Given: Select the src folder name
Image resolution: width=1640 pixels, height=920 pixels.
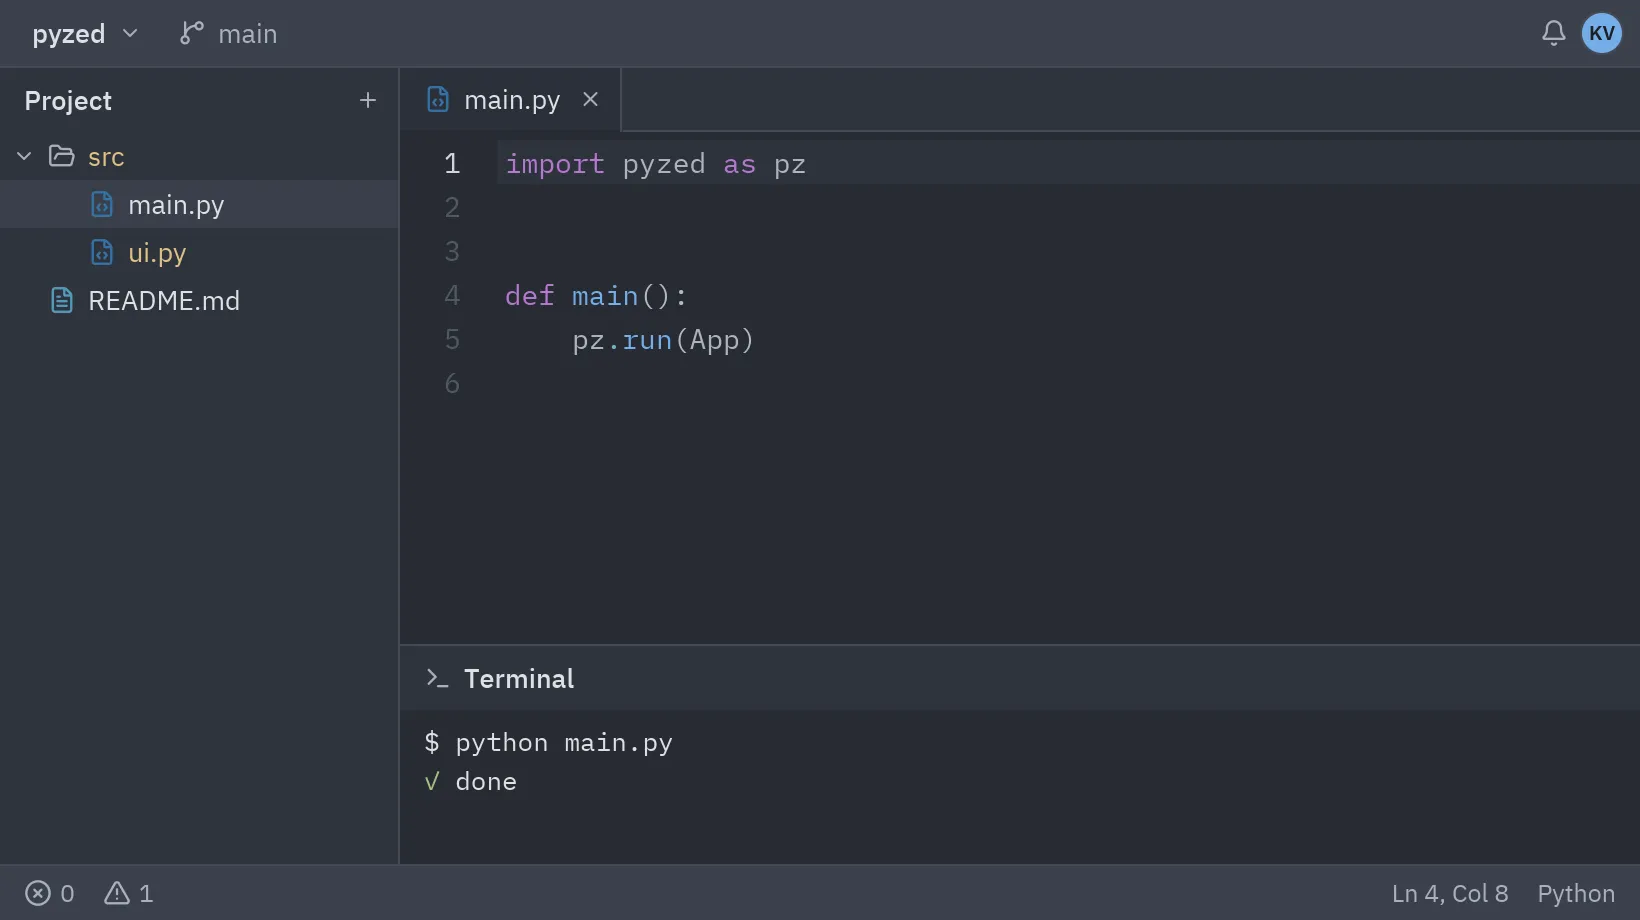Looking at the screenshot, I should coord(106,157).
